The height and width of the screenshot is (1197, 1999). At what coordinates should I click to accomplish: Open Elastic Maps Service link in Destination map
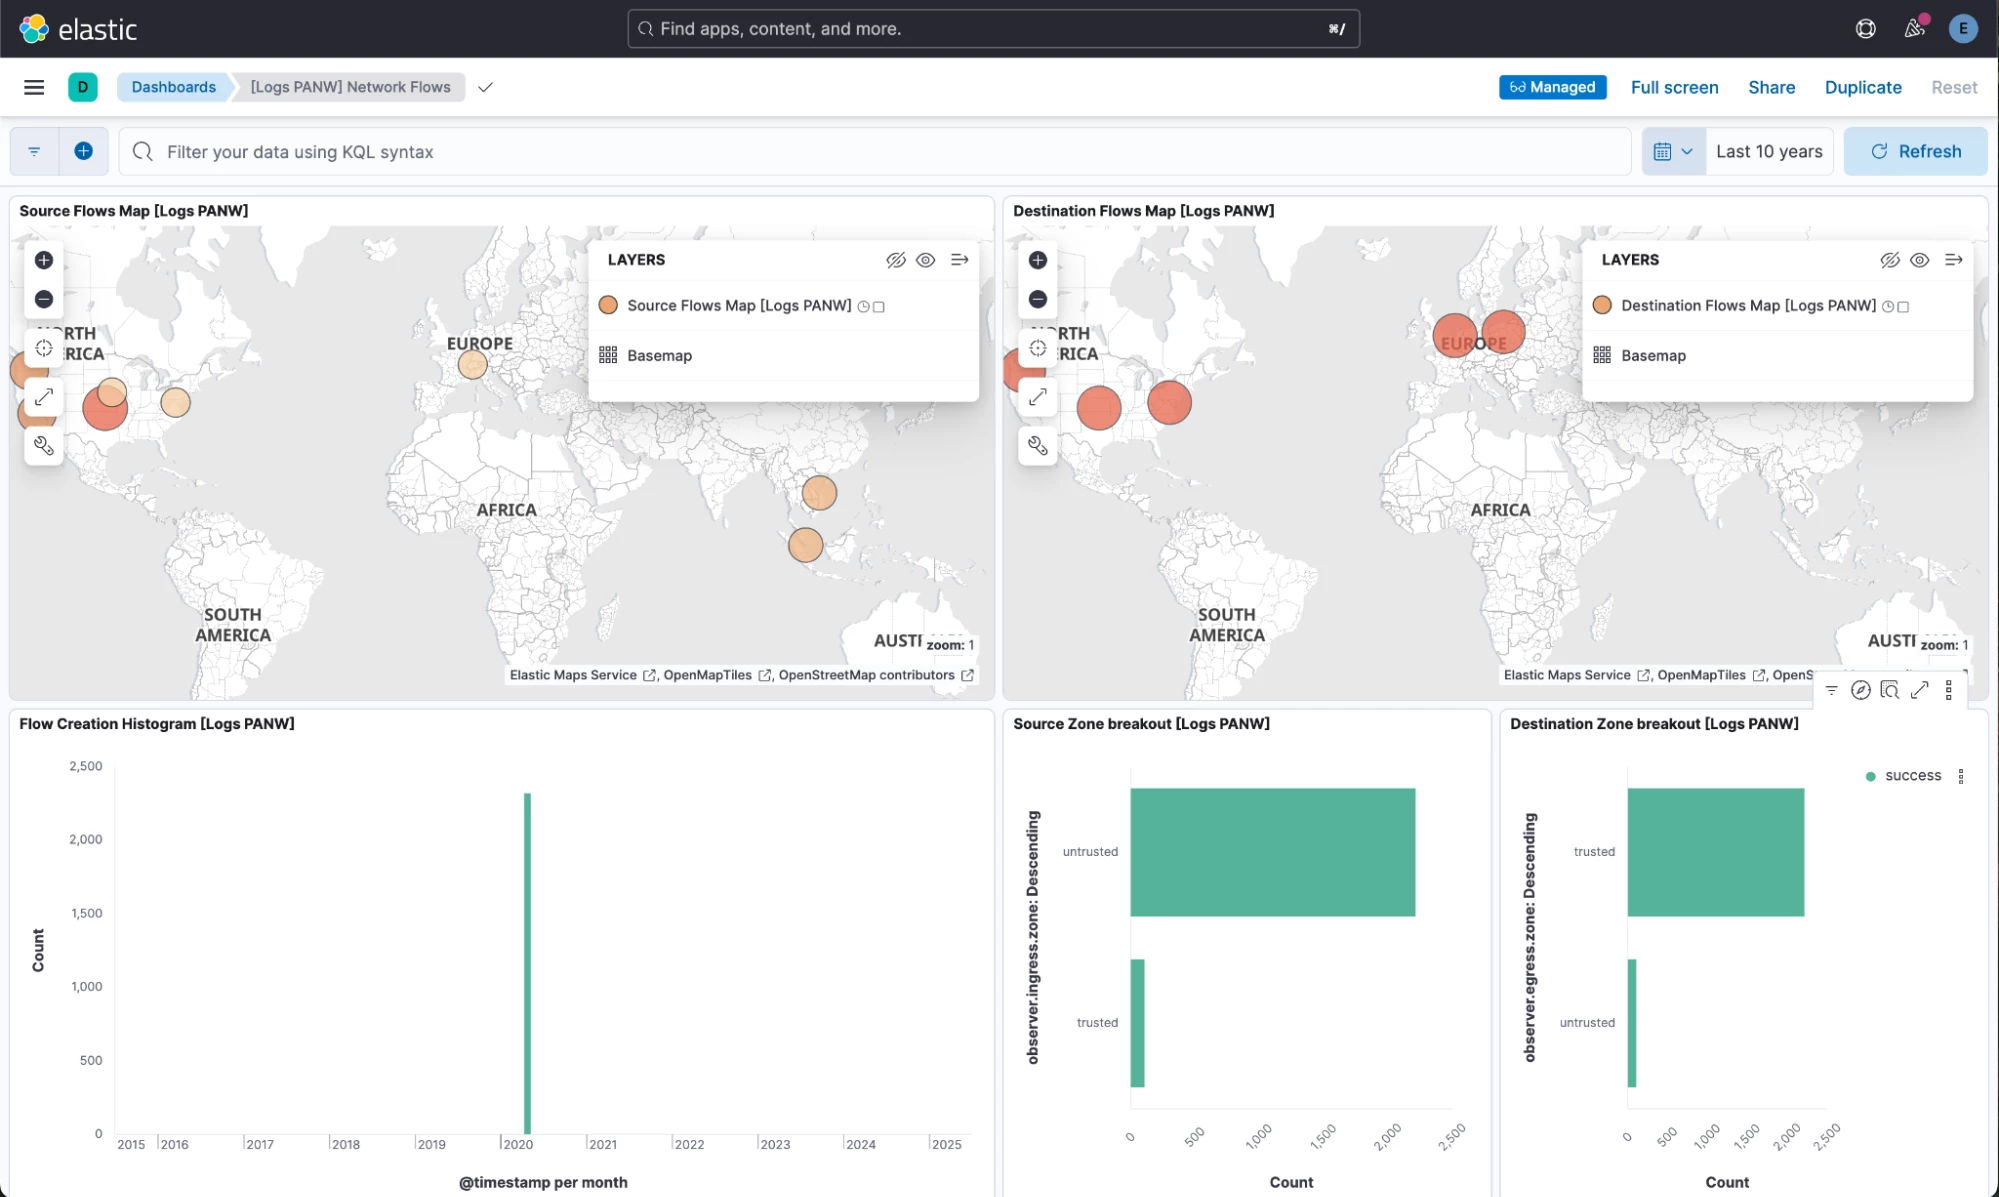pyautogui.click(x=1576, y=675)
